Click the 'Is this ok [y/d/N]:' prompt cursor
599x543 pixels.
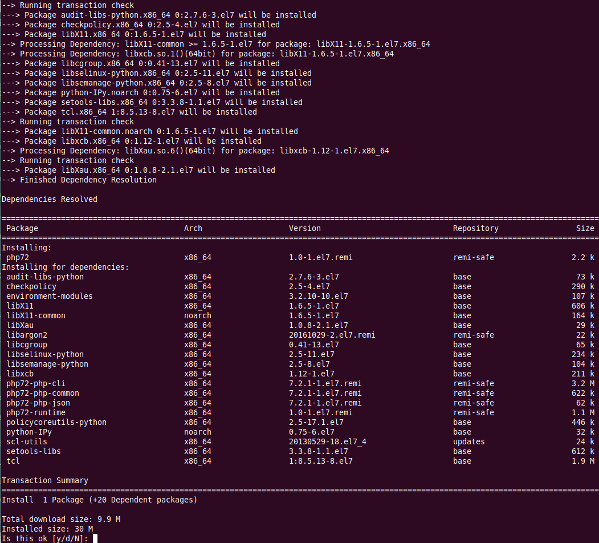[95, 538]
